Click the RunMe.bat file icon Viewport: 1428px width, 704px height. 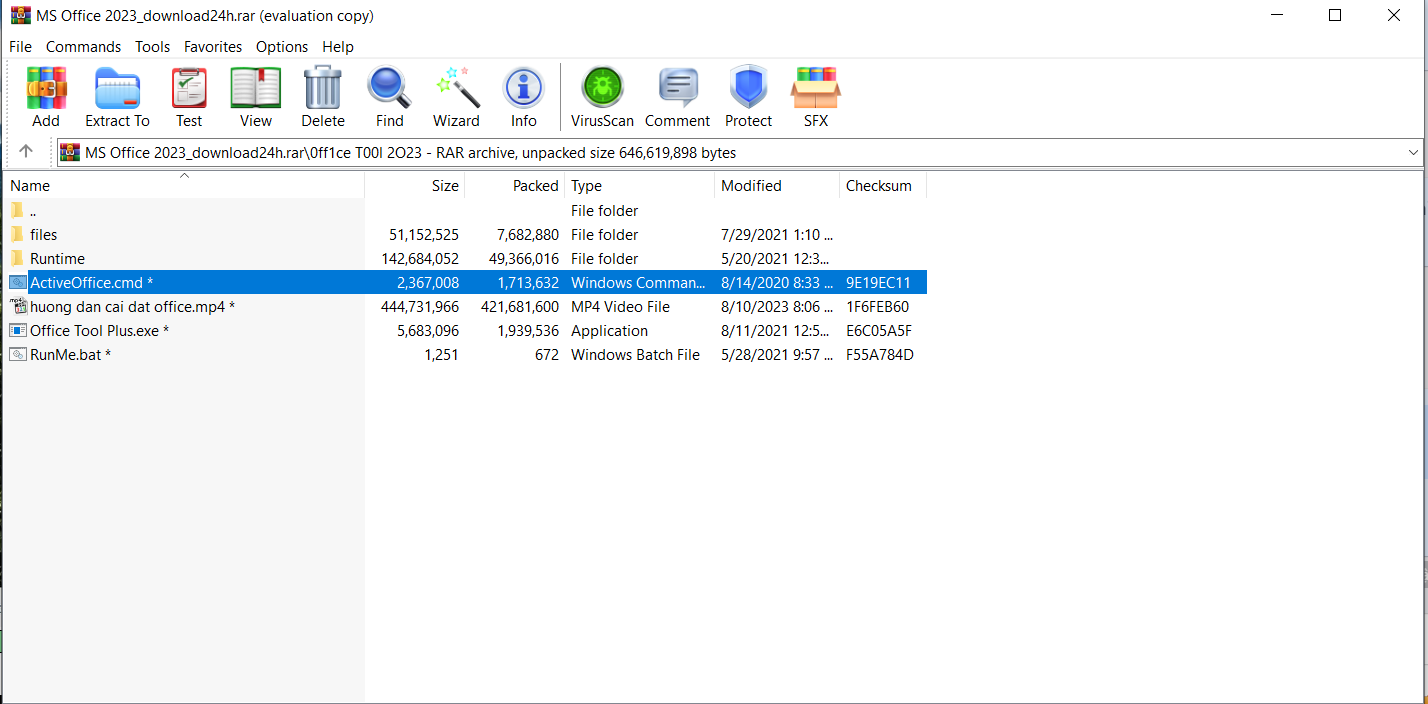click(x=18, y=354)
